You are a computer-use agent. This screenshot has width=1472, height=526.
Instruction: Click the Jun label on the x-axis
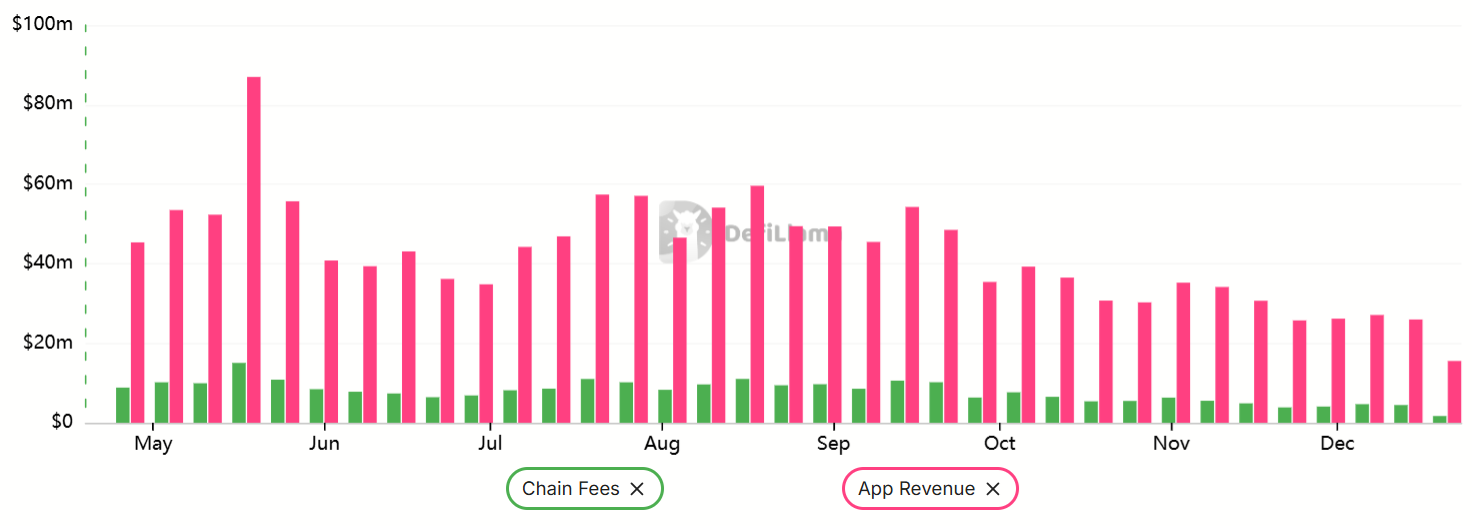click(324, 444)
